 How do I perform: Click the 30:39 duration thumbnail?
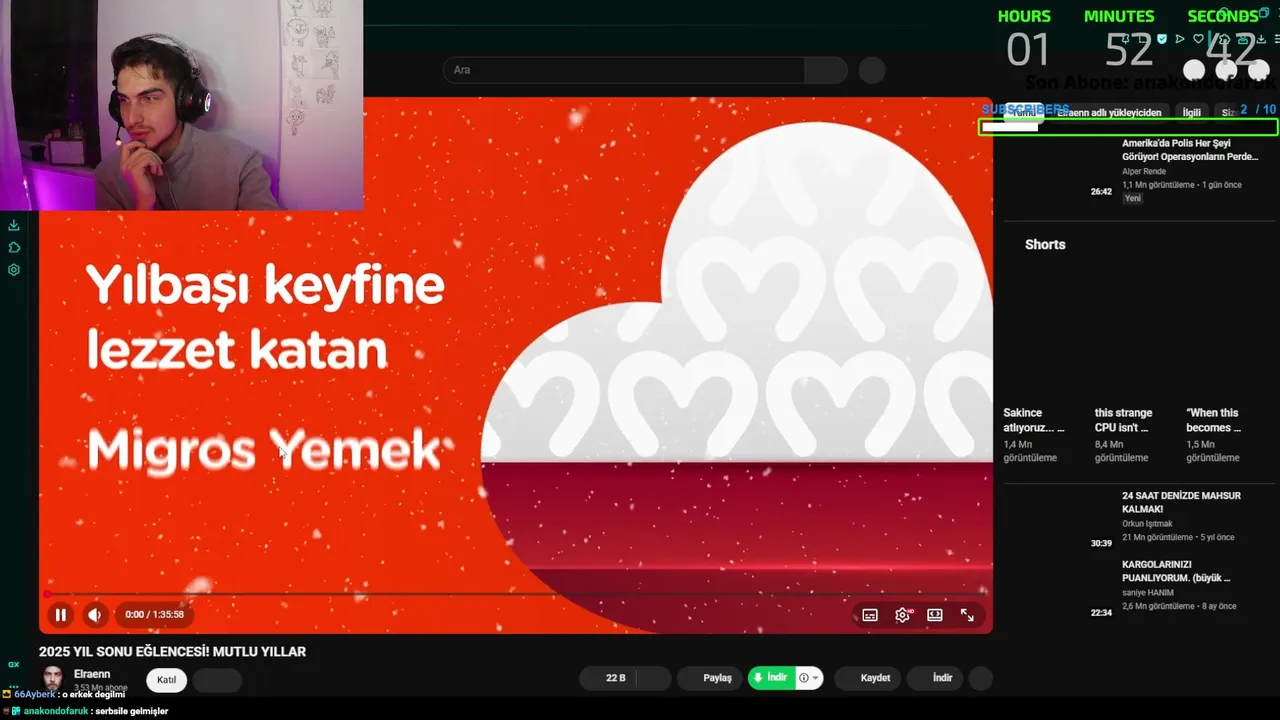pos(1101,543)
